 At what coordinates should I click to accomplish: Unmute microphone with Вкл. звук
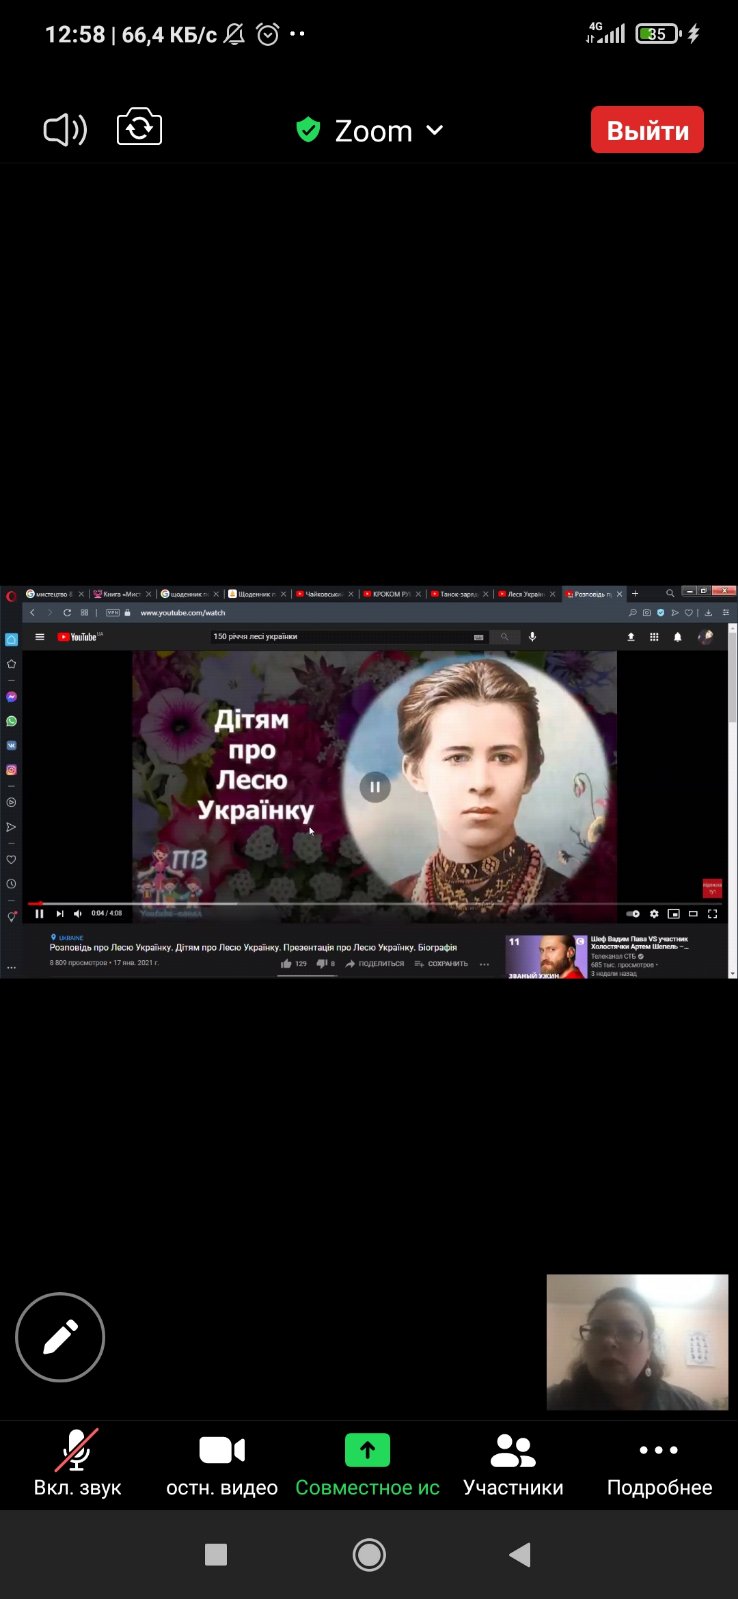tap(77, 1465)
